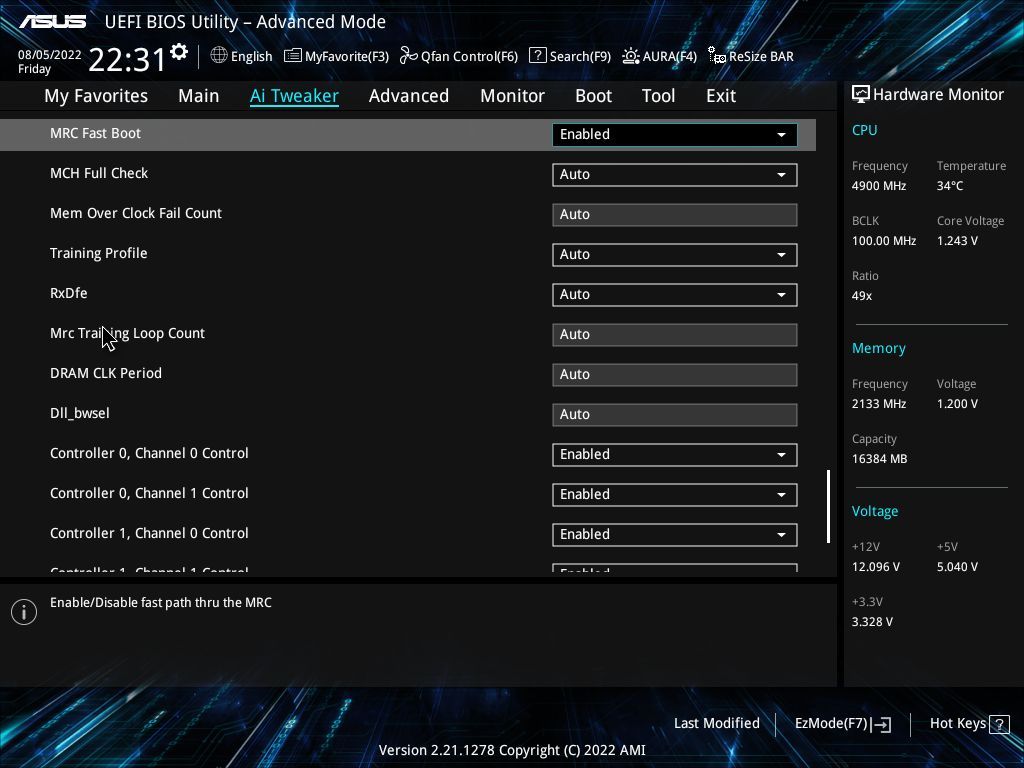Click DRAM CLK Period input field
The height and width of the screenshot is (768, 1024).
coord(675,374)
